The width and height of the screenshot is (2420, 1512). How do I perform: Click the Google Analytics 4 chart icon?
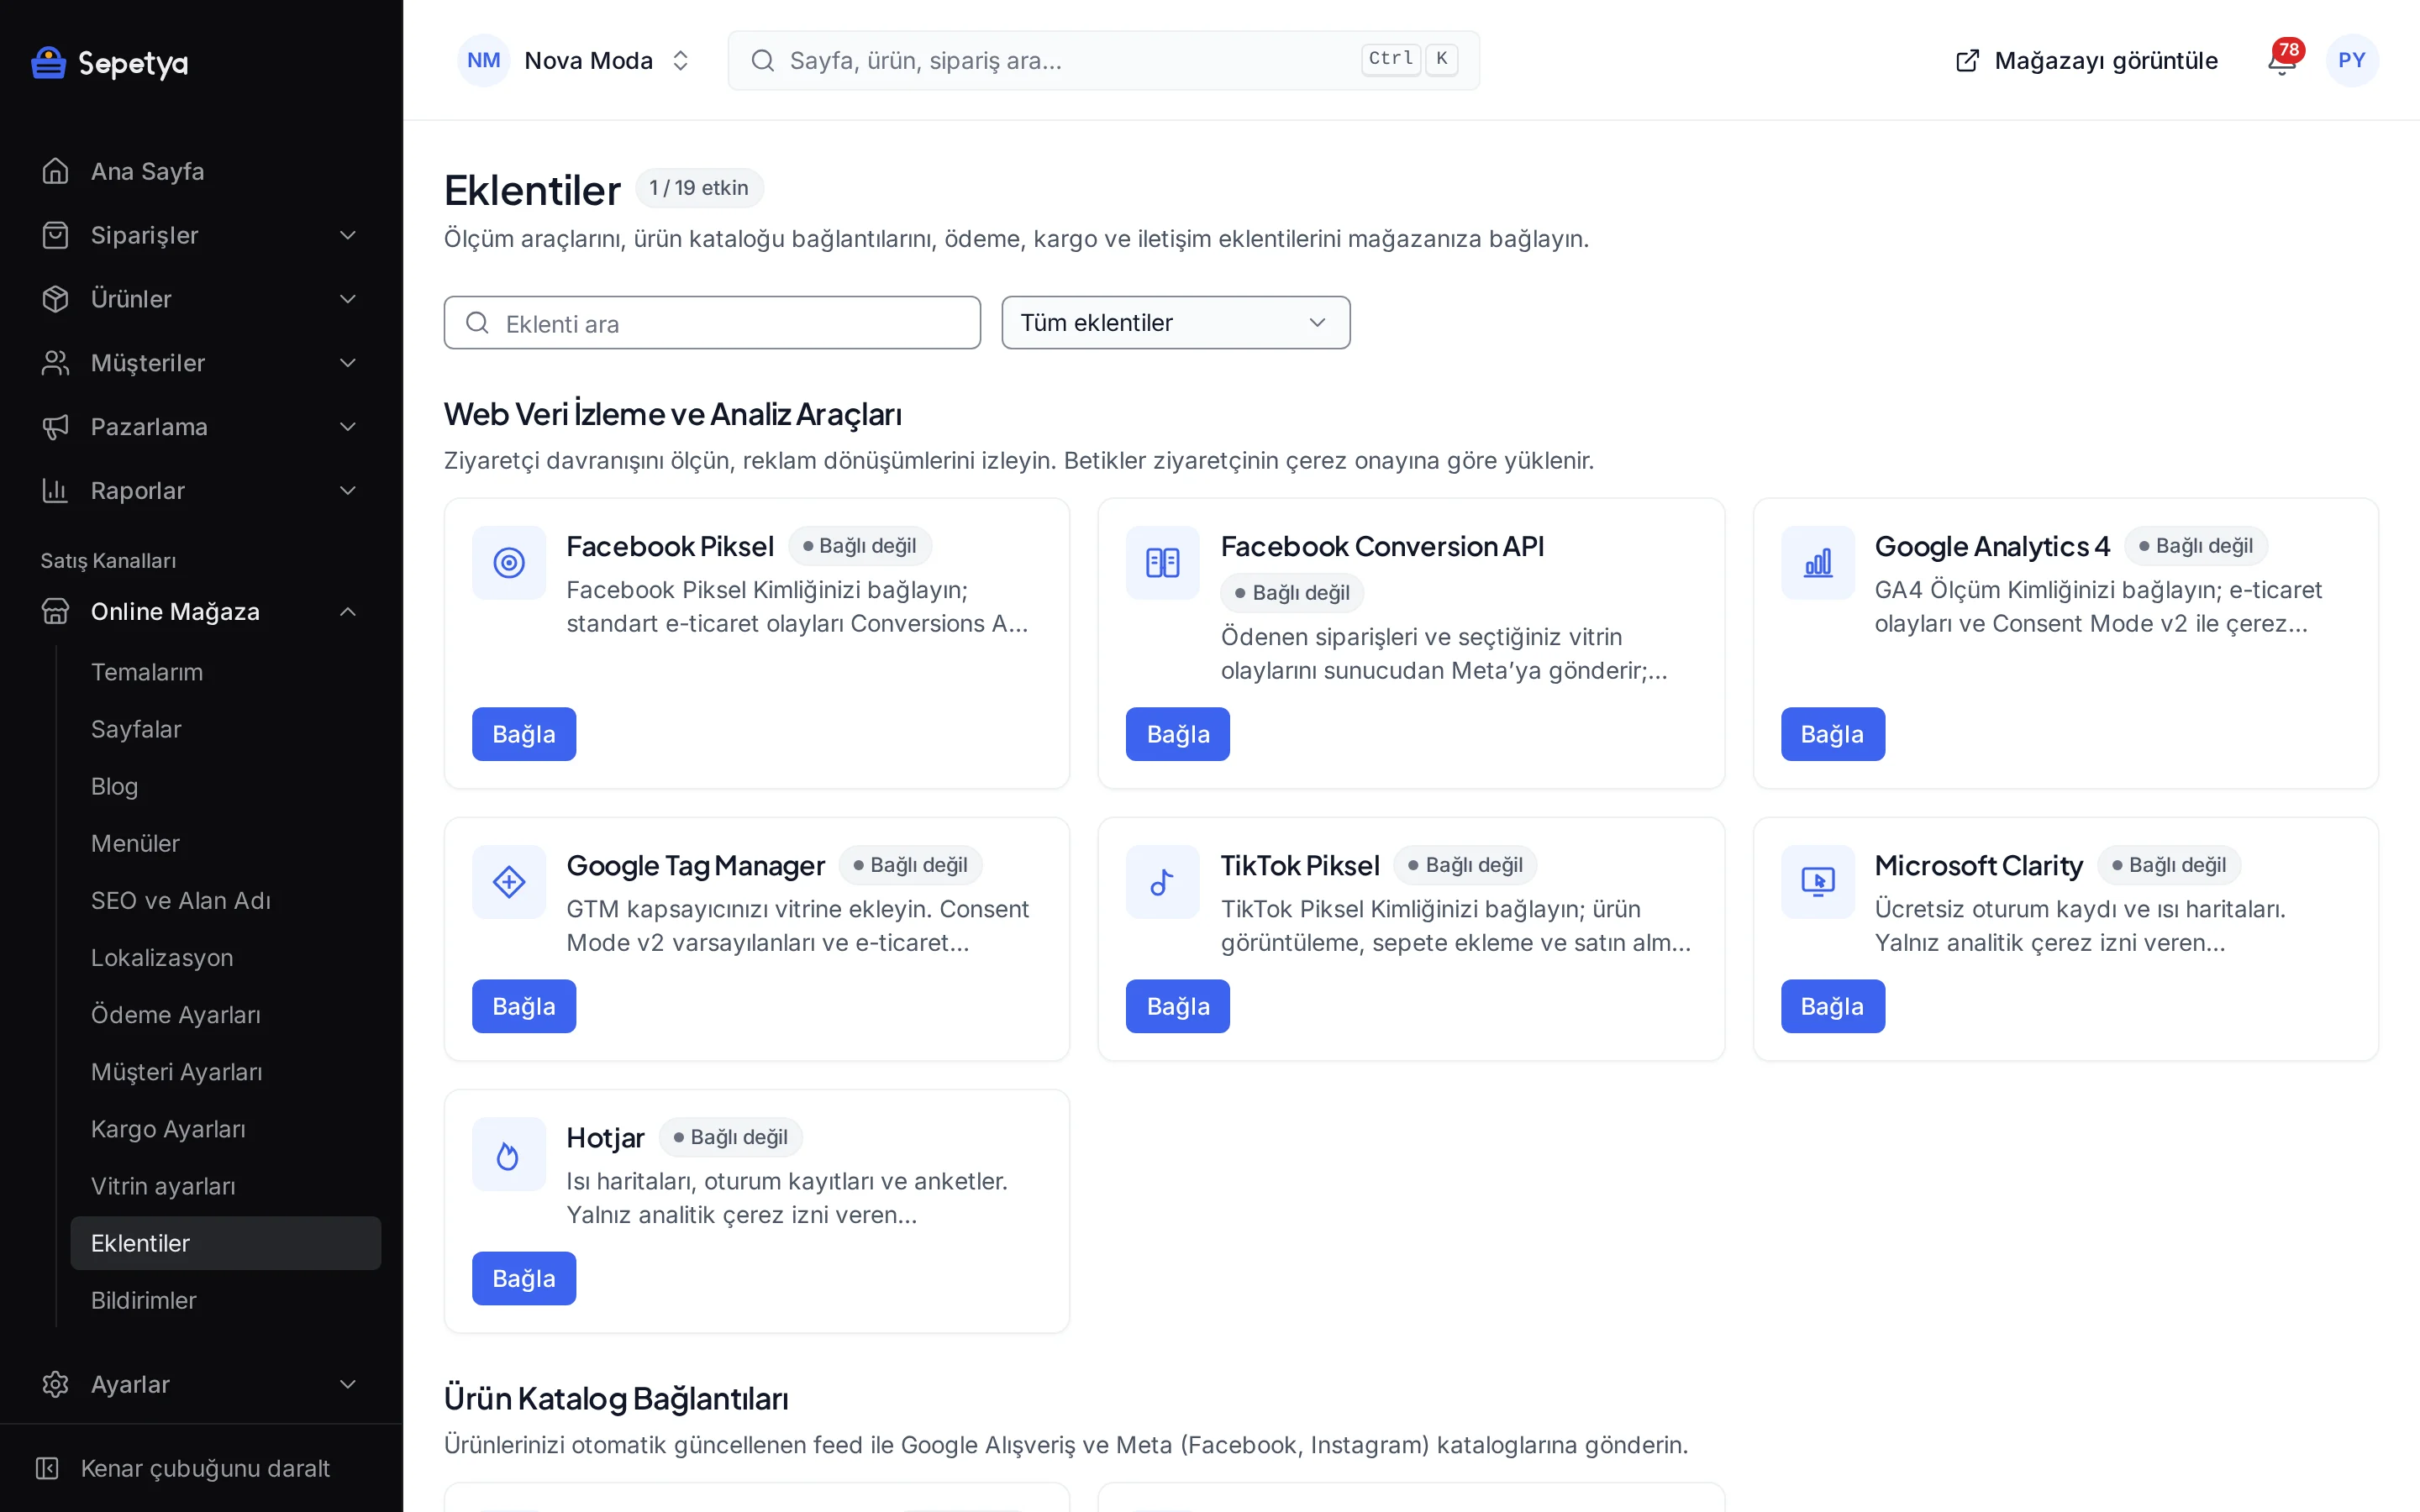[x=1818, y=563]
